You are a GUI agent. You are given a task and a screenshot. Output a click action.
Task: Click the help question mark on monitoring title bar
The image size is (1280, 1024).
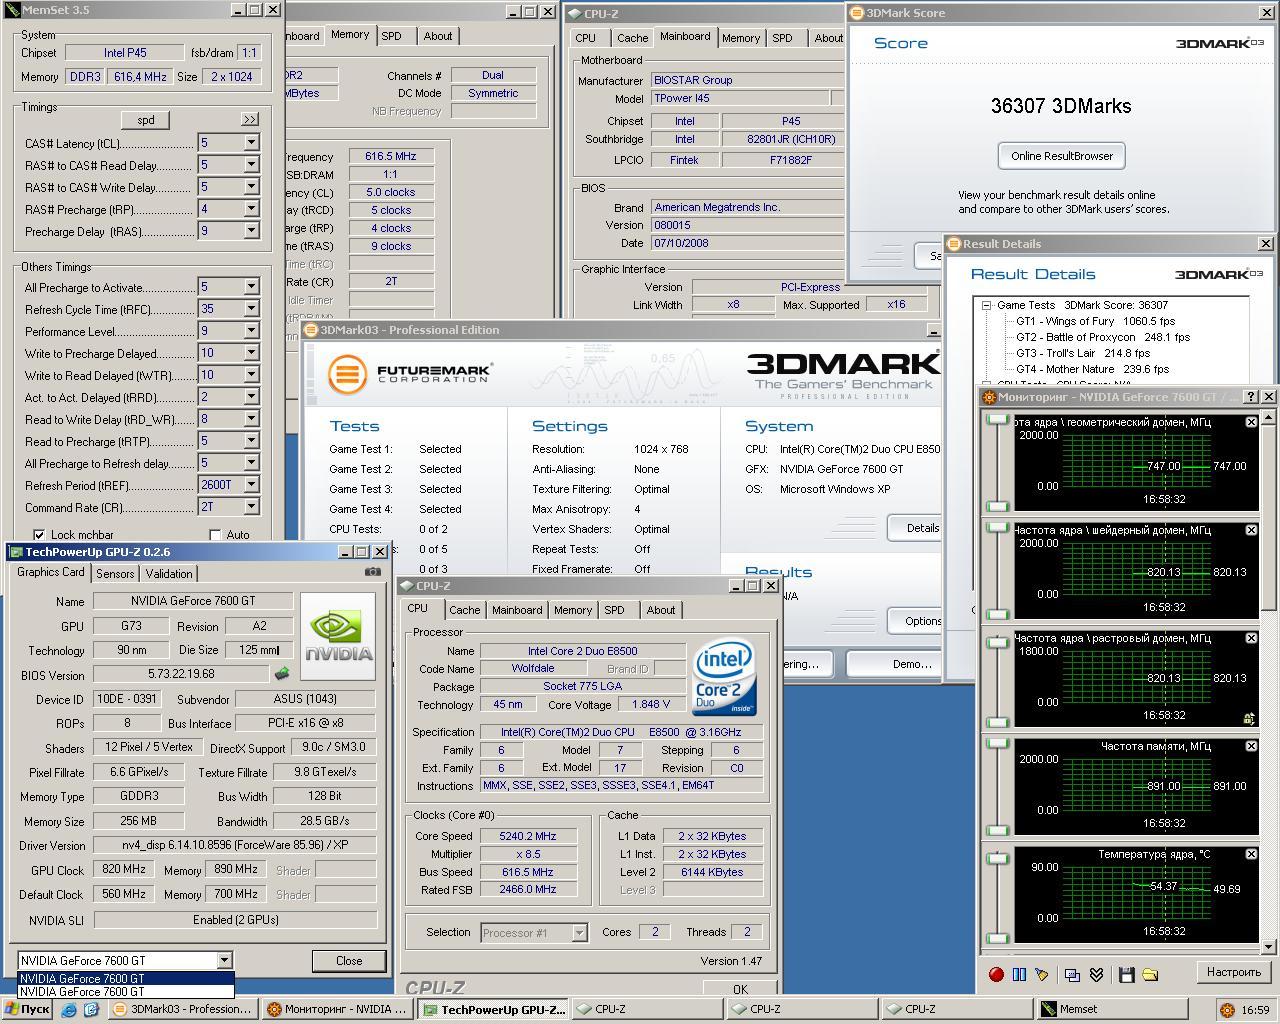click(1251, 397)
